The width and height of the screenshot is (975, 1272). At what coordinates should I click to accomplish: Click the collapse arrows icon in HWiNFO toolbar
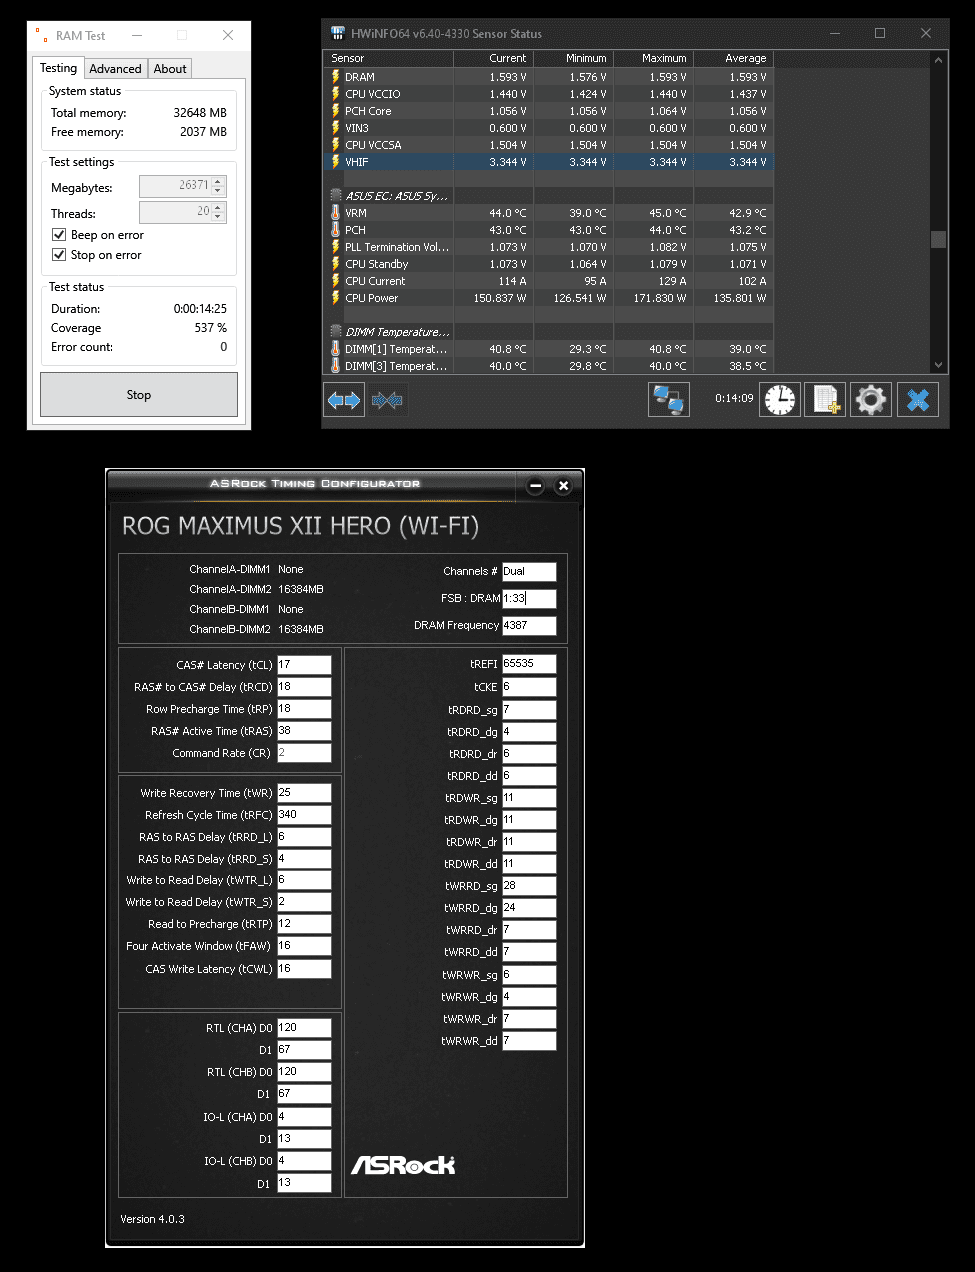(388, 400)
